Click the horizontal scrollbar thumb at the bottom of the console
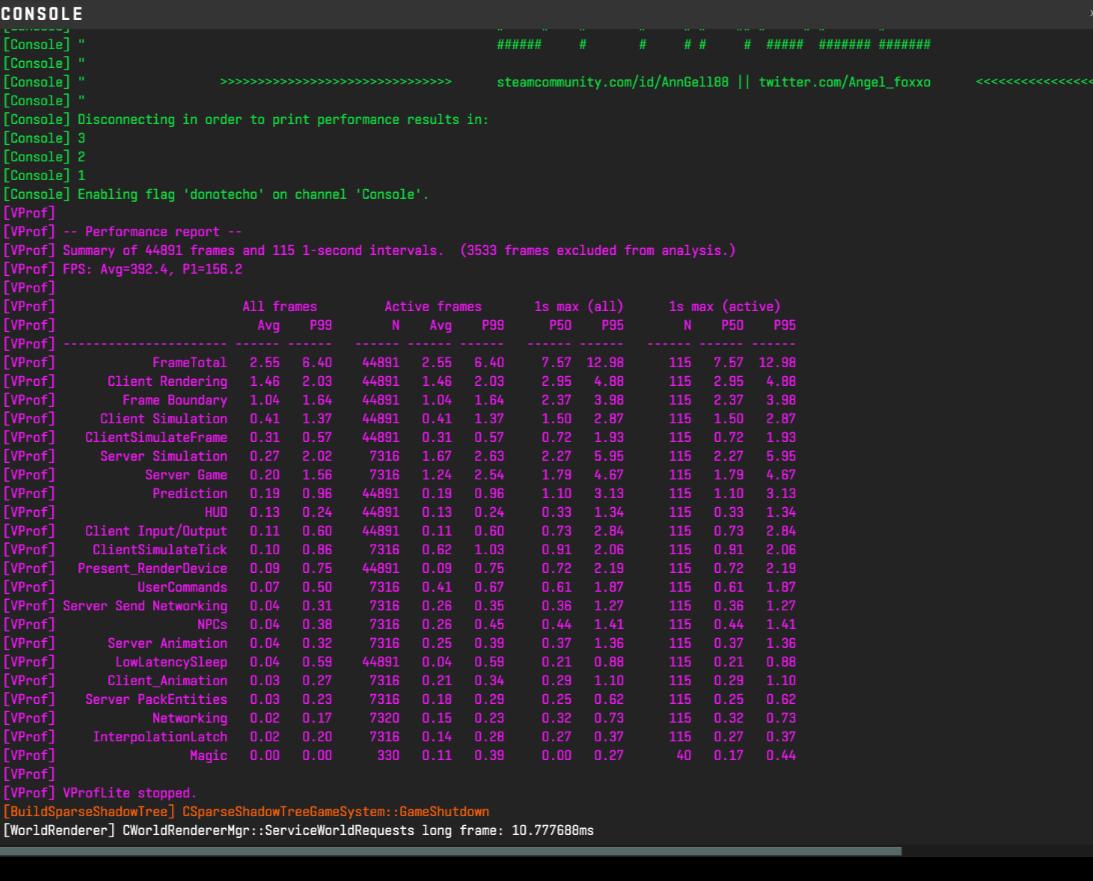This screenshot has height=881, width=1093. 451,851
